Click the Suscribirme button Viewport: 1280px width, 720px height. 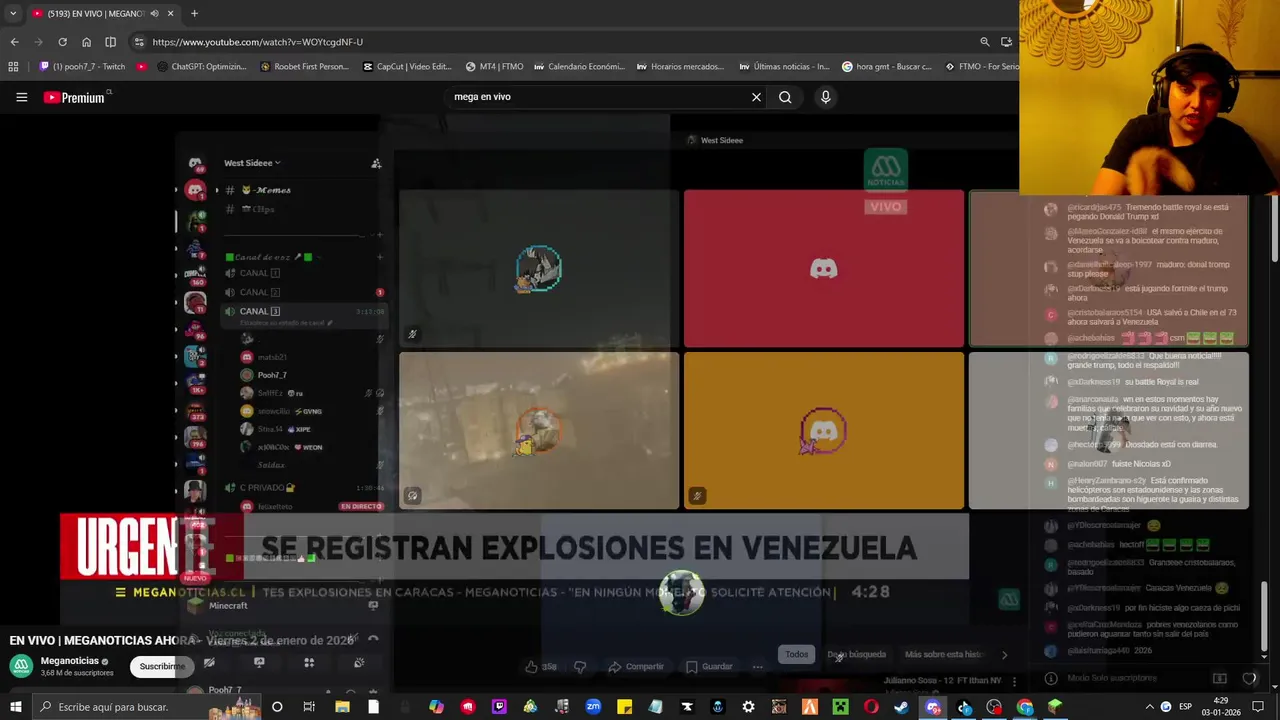161,666
